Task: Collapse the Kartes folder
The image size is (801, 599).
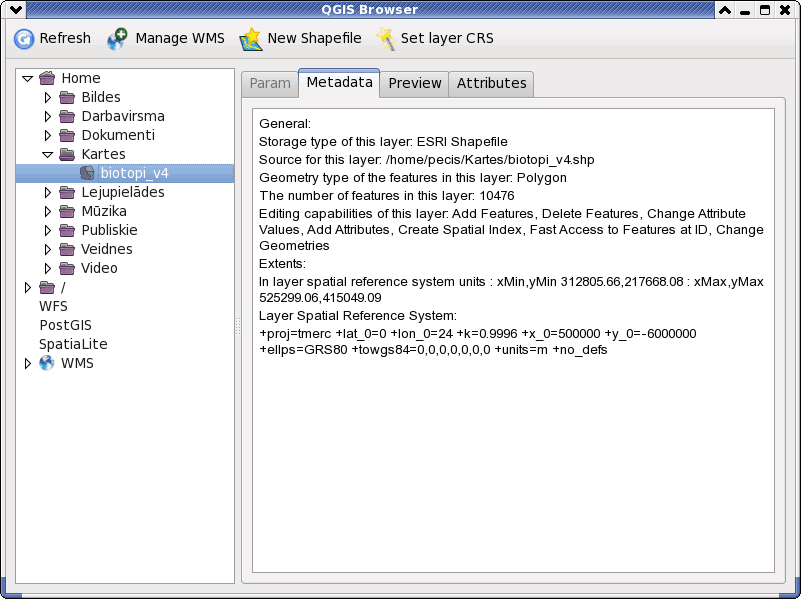Action: pyautogui.click(x=48, y=154)
